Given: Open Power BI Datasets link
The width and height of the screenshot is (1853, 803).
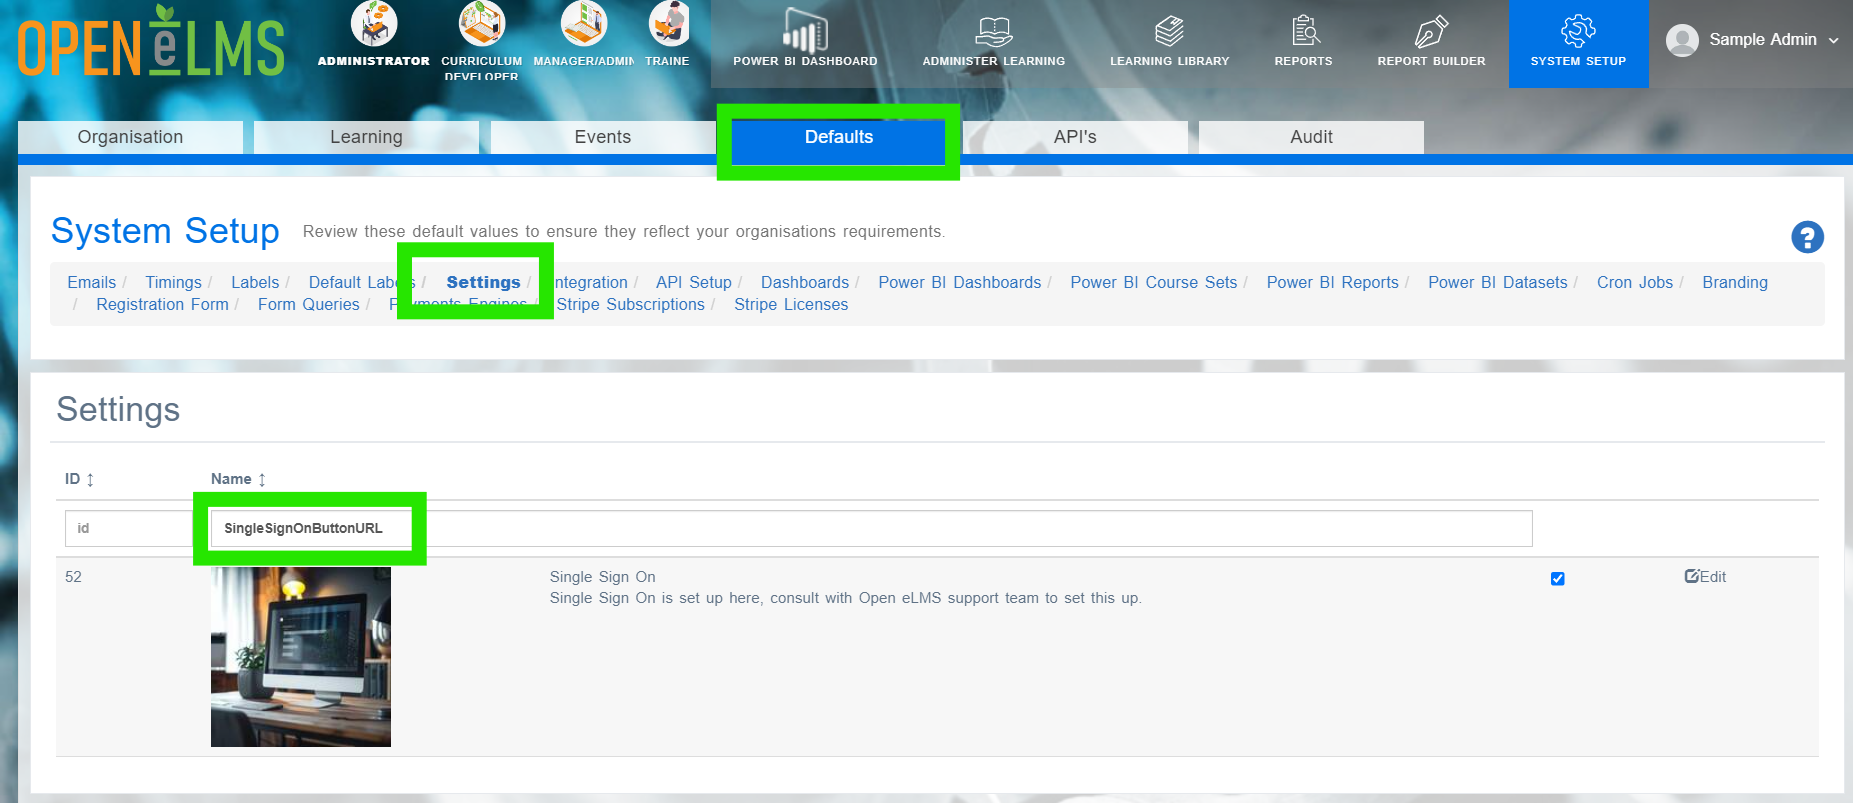Looking at the screenshot, I should point(1498,282).
